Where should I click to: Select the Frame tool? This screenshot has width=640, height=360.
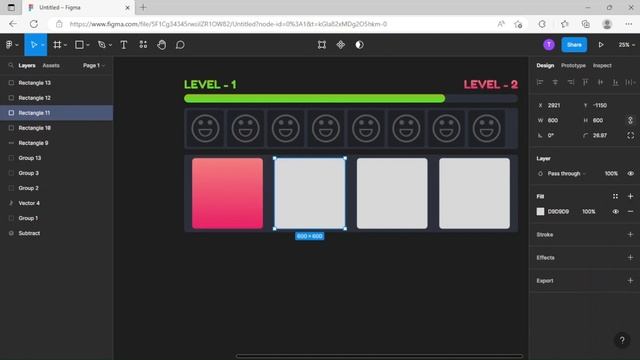click(x=57, y=45)
